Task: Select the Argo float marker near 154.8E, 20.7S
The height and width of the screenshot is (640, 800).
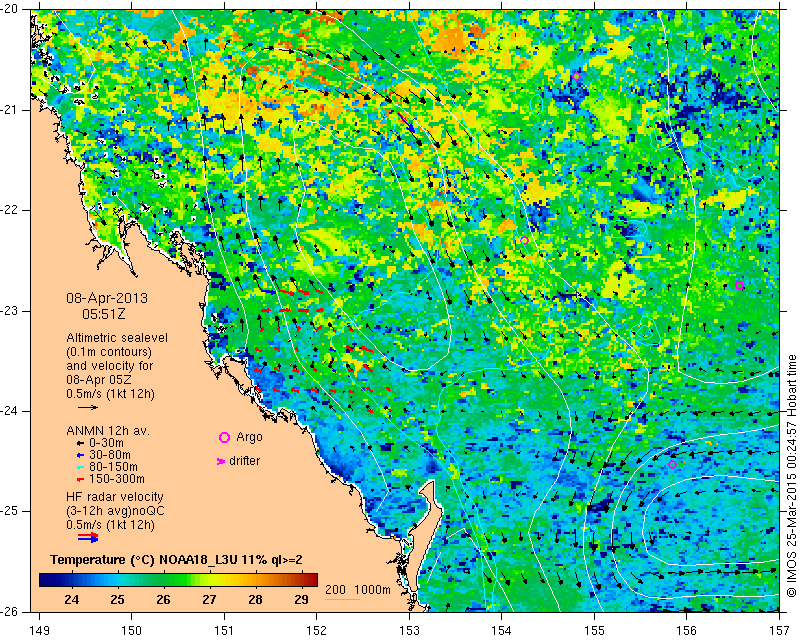Action: [x=576, y=77]
